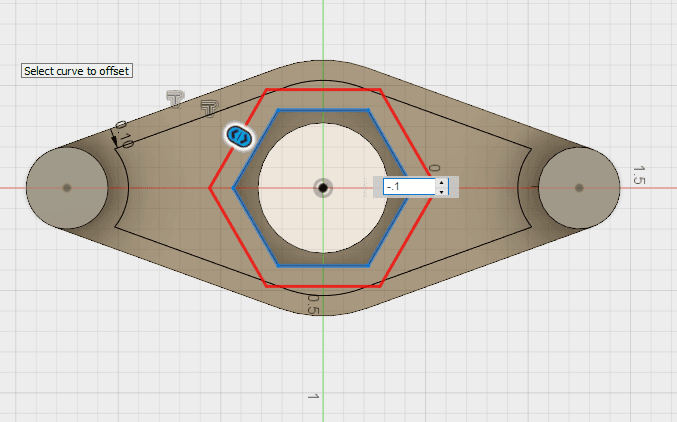
Task: Decrease offset value with down stepper arrow
Action: 441,191
